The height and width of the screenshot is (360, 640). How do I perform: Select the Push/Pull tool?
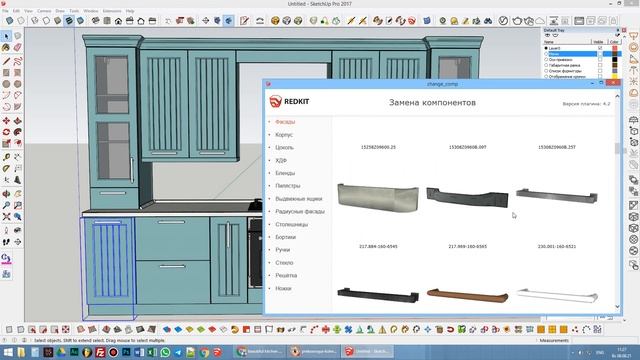tap(18, 121)
